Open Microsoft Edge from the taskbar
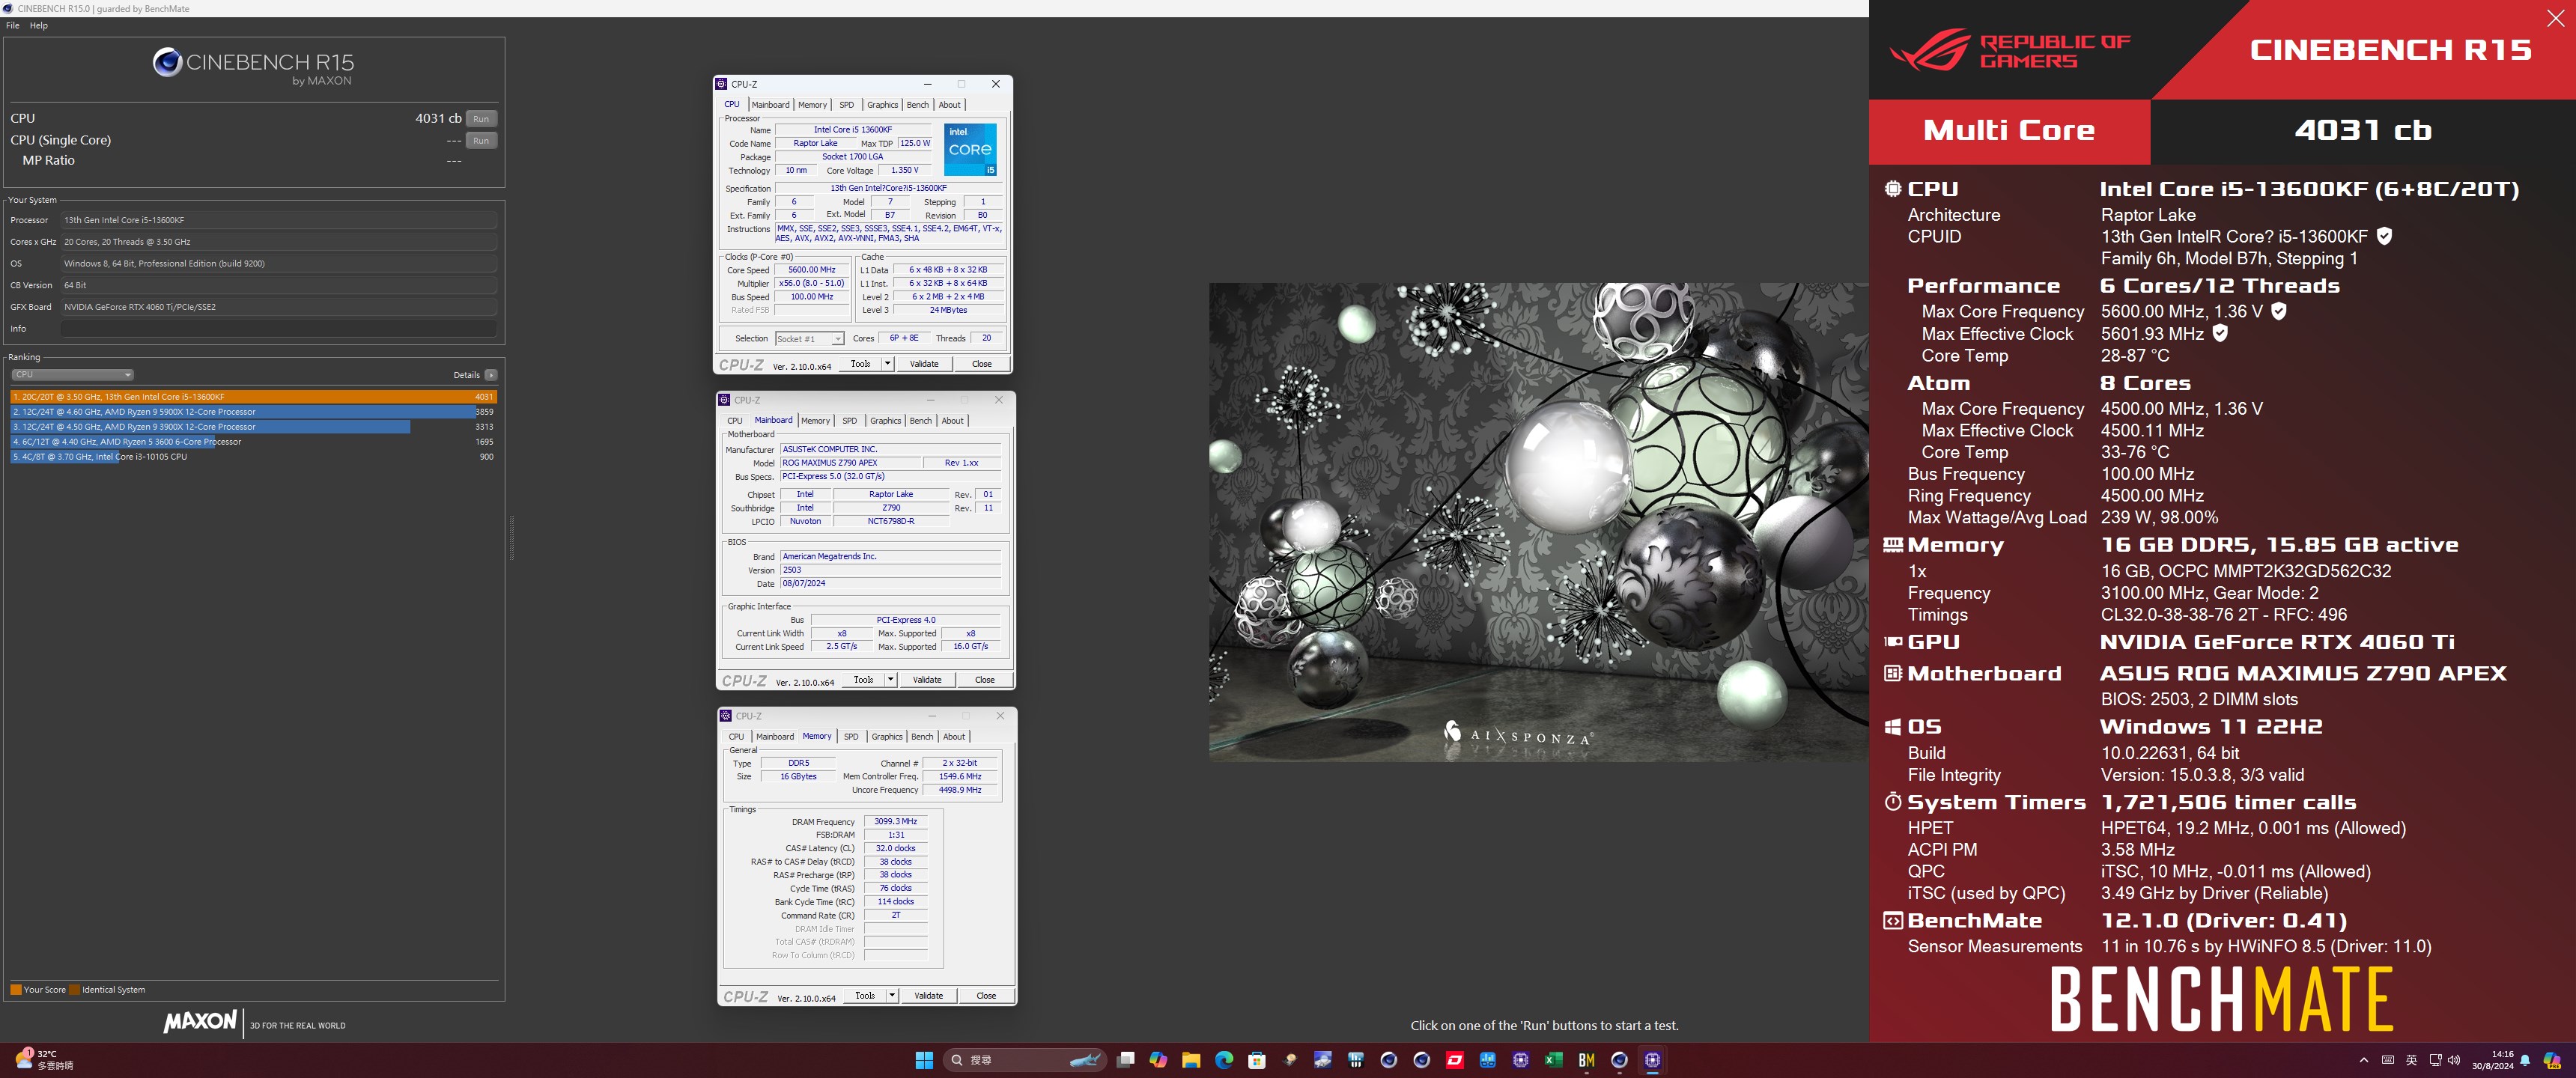Viewport: 2576px width, 1078px height. (1224, 1060)
